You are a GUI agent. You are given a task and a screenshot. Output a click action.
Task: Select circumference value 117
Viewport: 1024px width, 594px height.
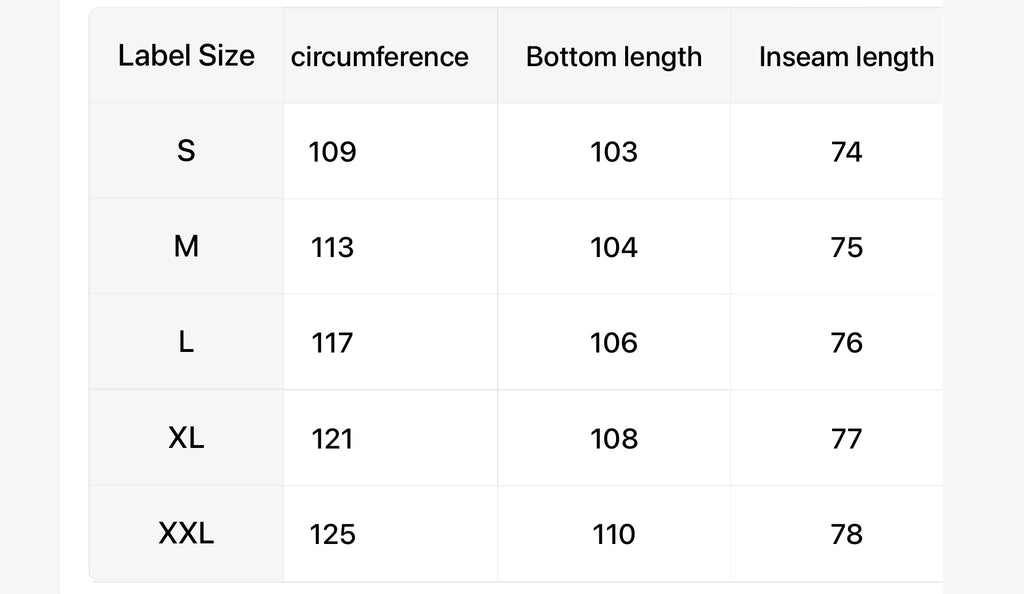pos(332,343)
